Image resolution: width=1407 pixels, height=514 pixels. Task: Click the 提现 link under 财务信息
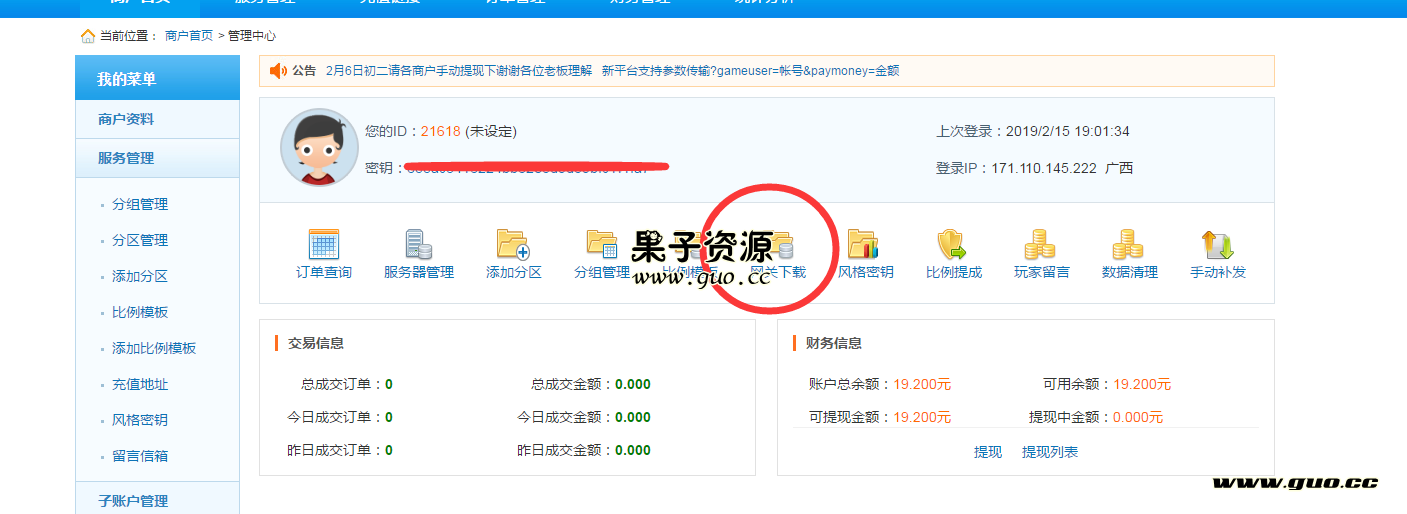[x=987, y=452]
